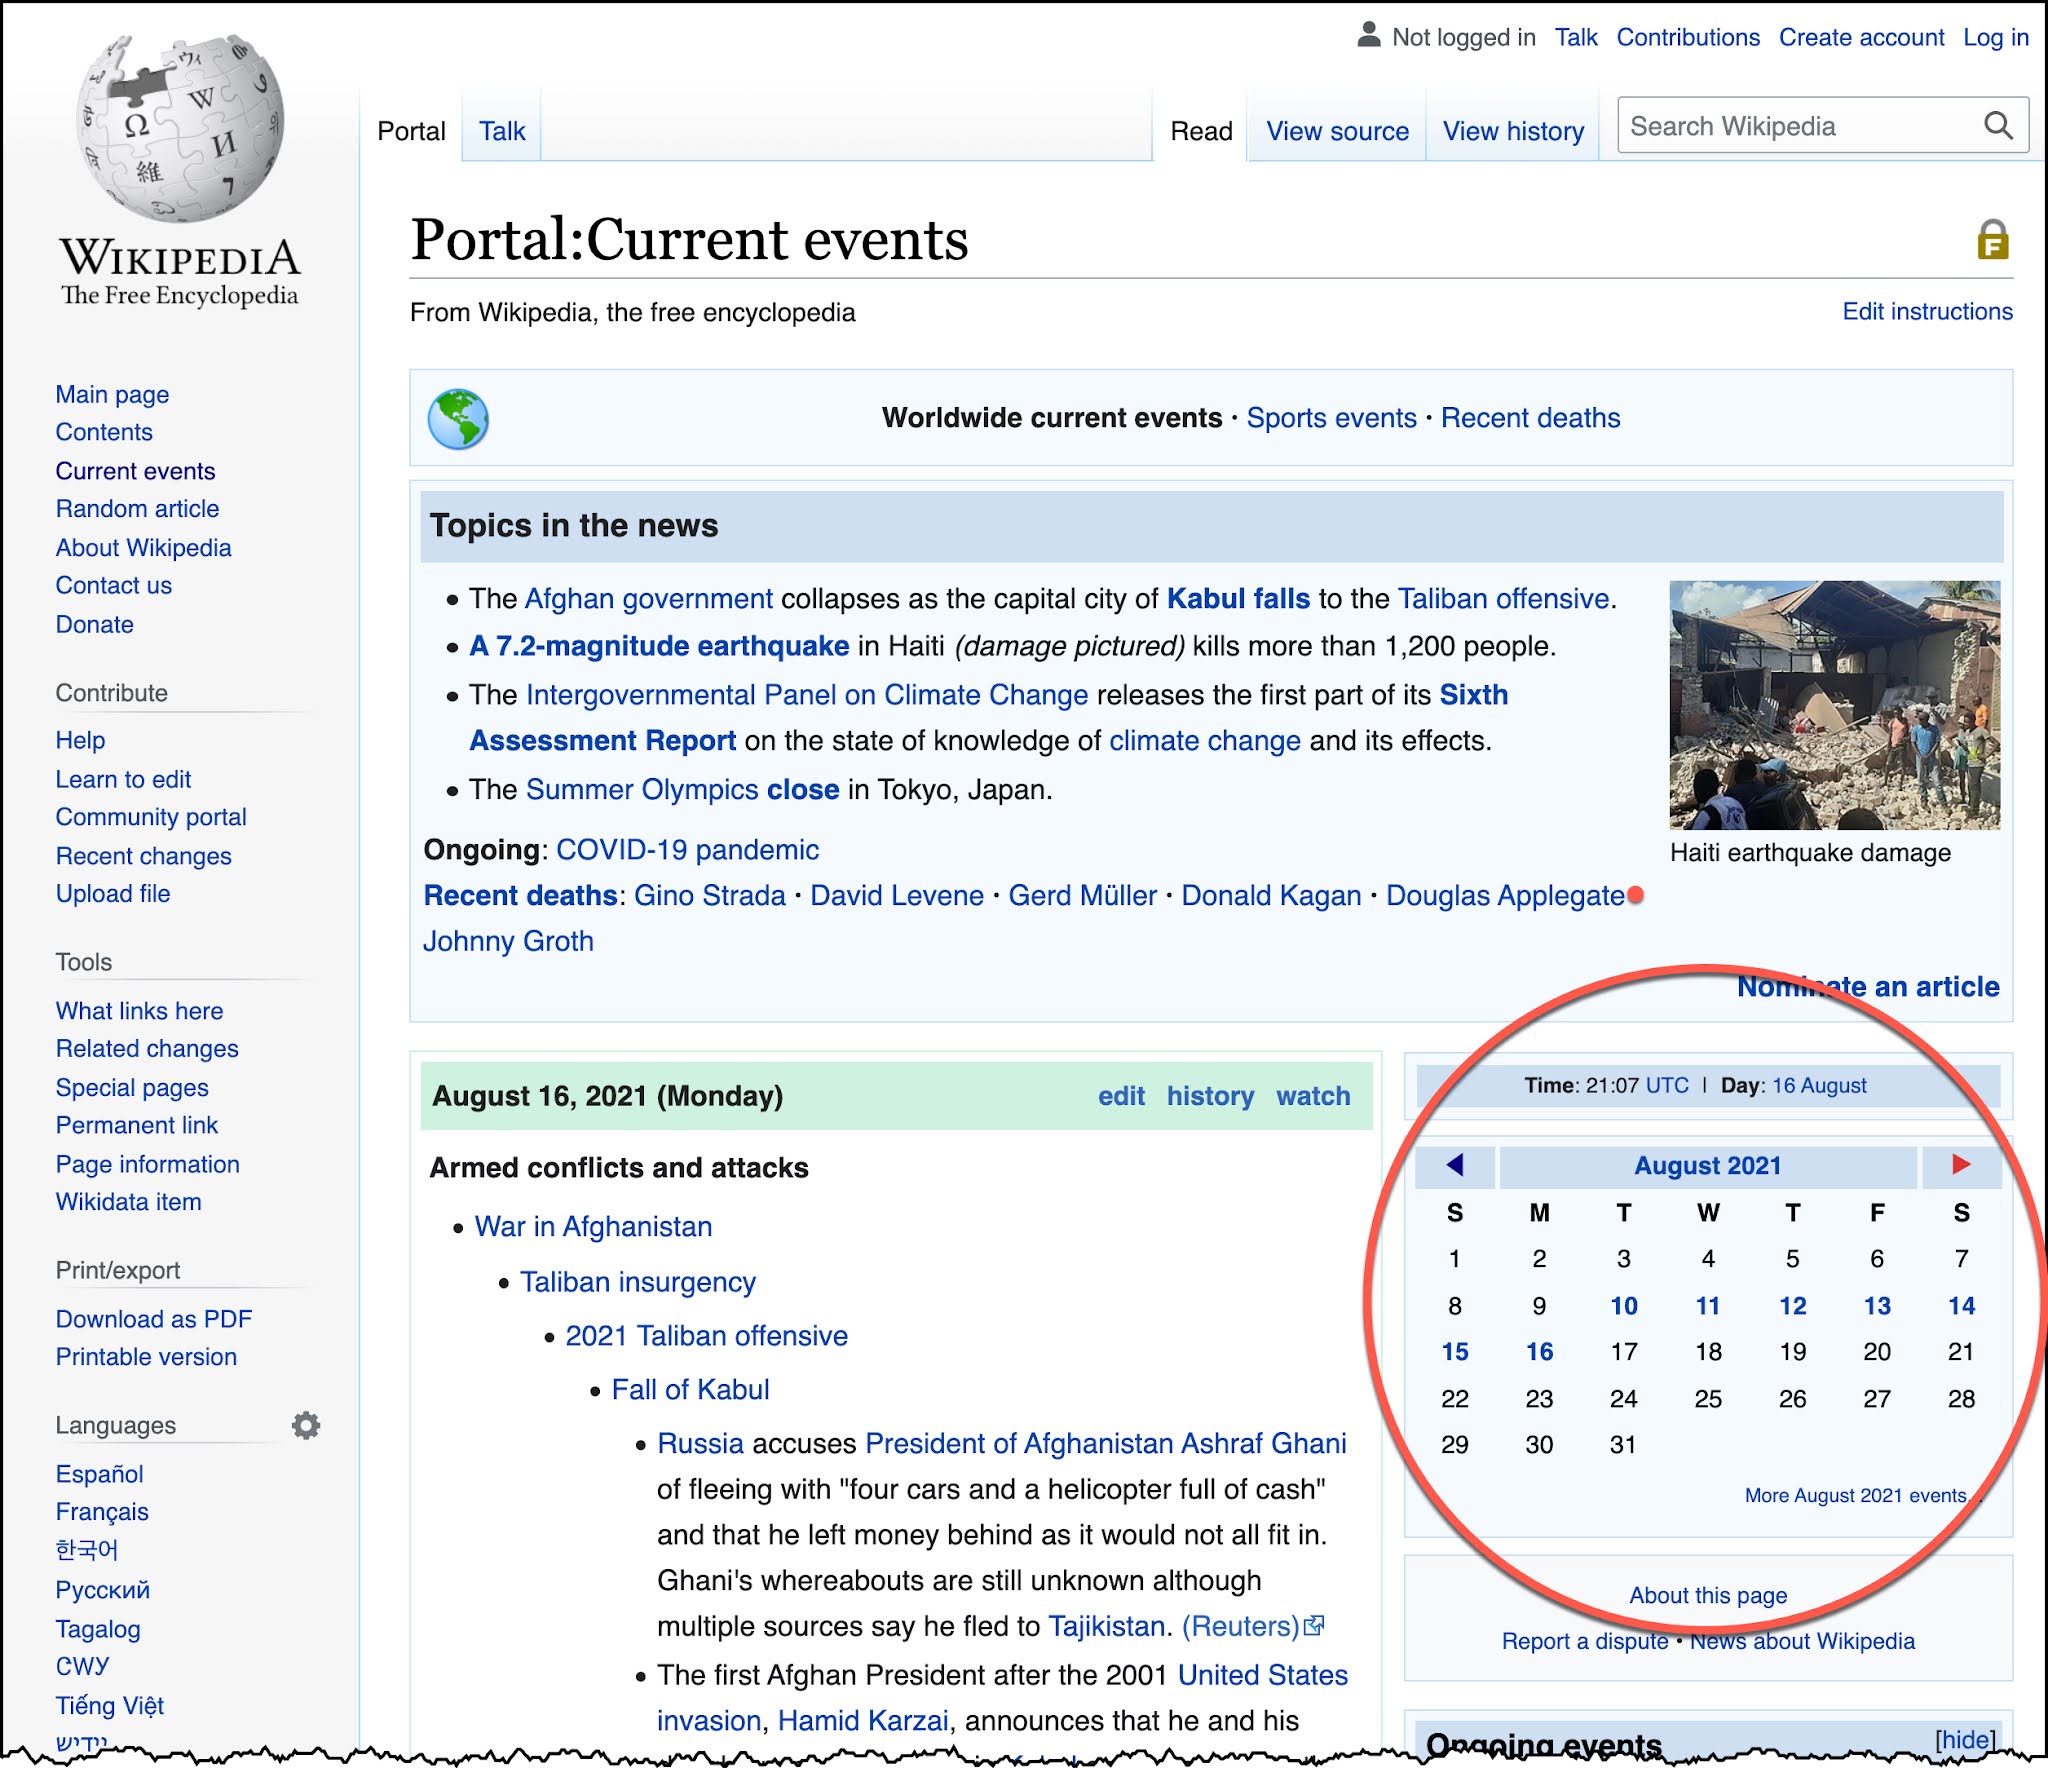The image size is (2048, 1768).
Task: Select August 15 in the calendar
Action: 1455,1352
